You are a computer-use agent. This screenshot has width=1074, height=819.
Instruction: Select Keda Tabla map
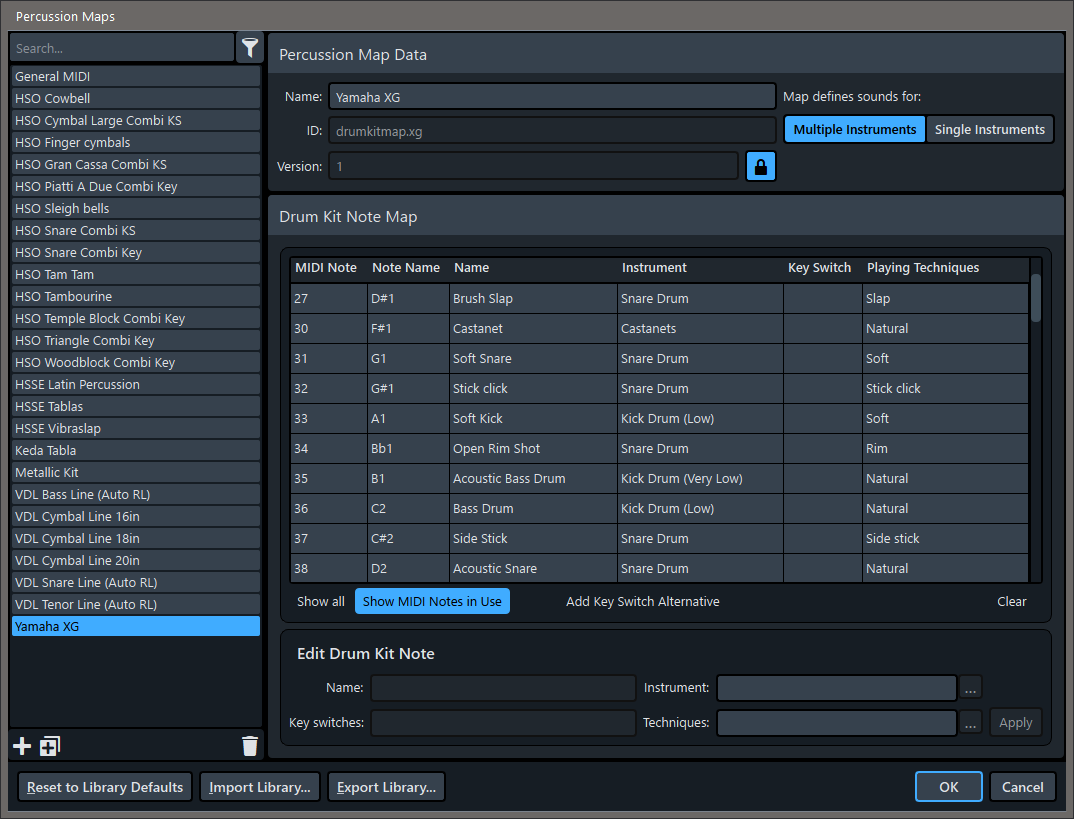click(136, 451)
